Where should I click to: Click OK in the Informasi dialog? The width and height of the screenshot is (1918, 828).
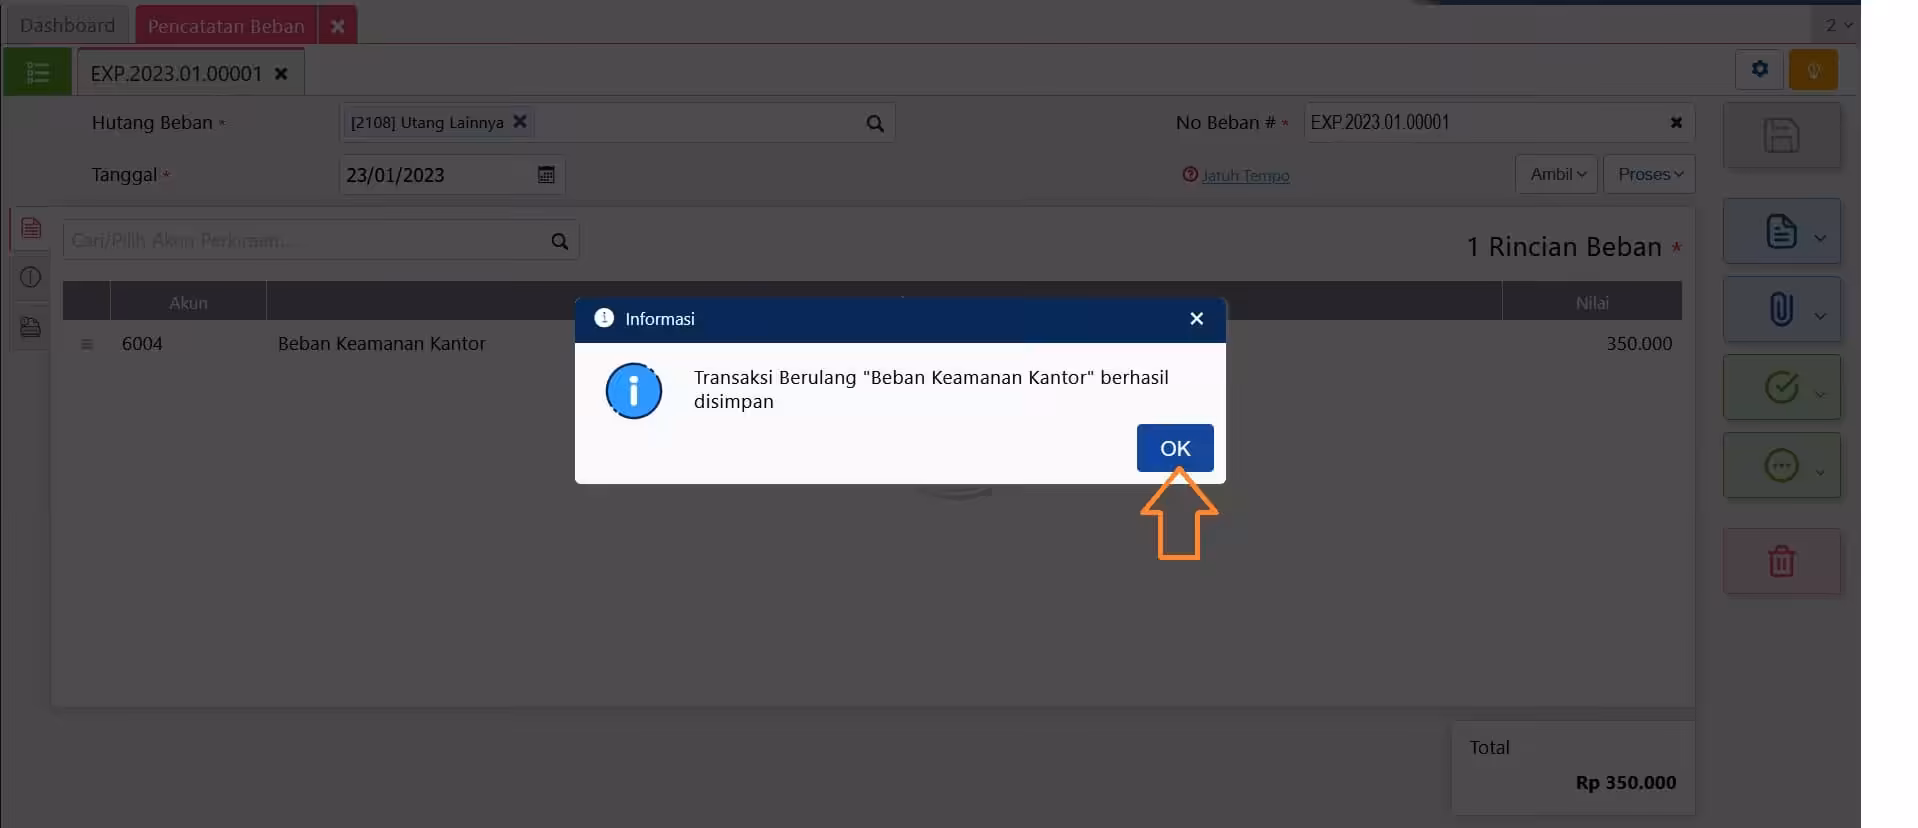coord(1174,448)
